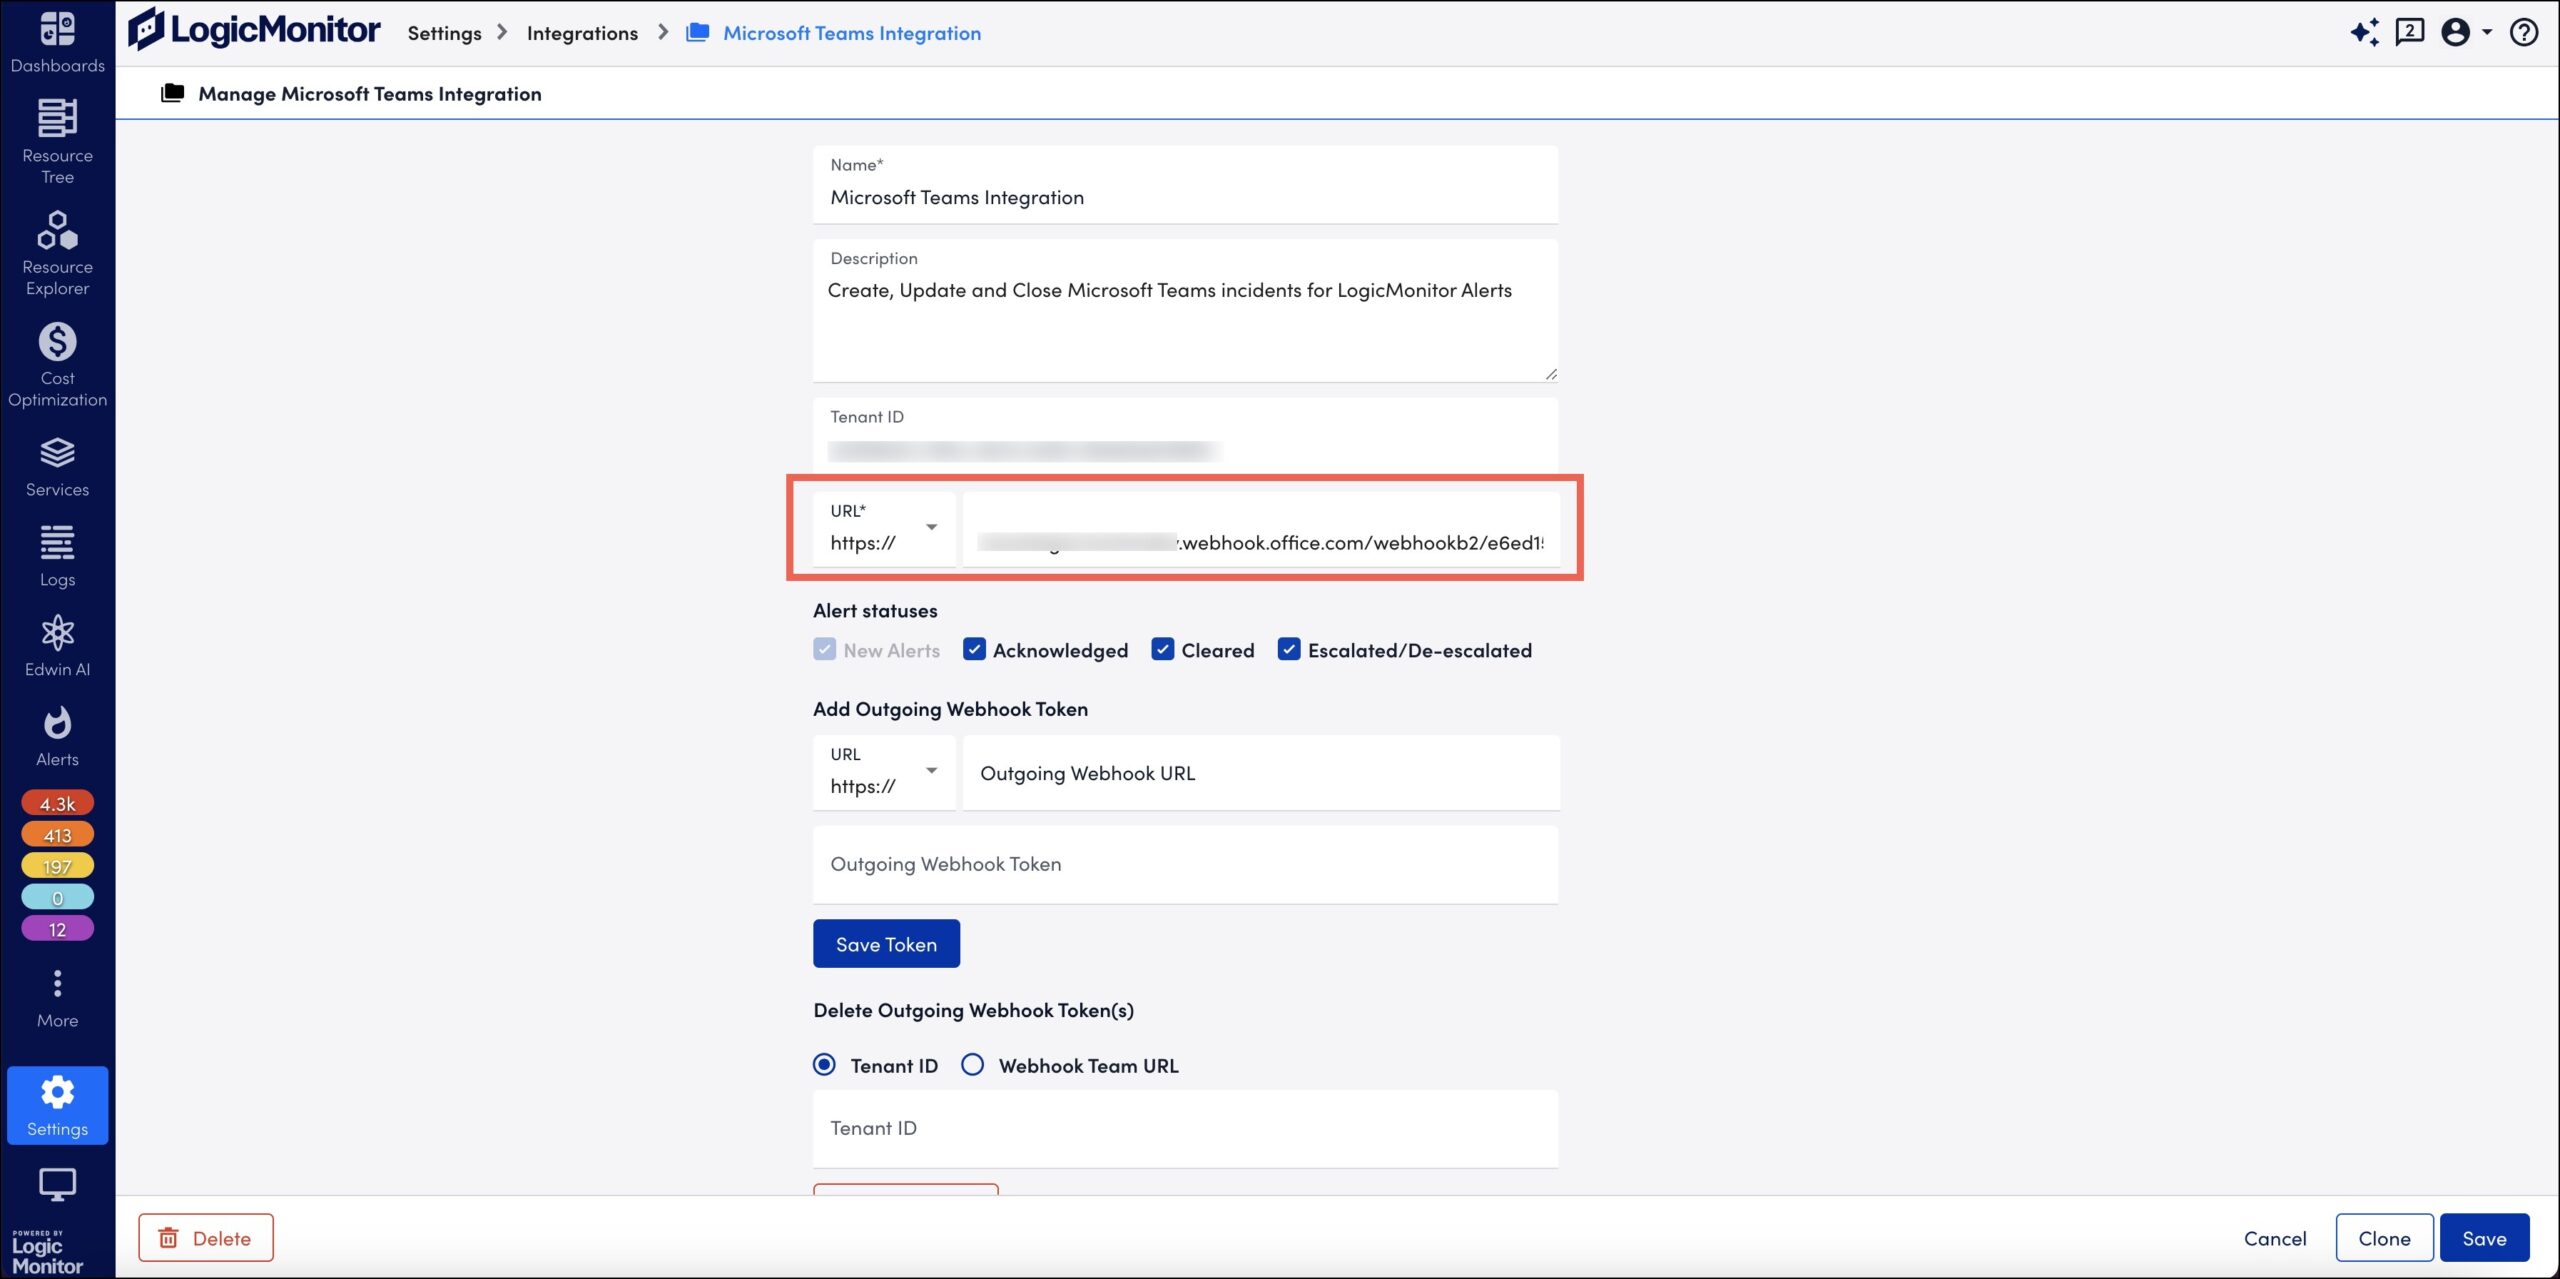Open Resource Tree in sidebar

57,140
